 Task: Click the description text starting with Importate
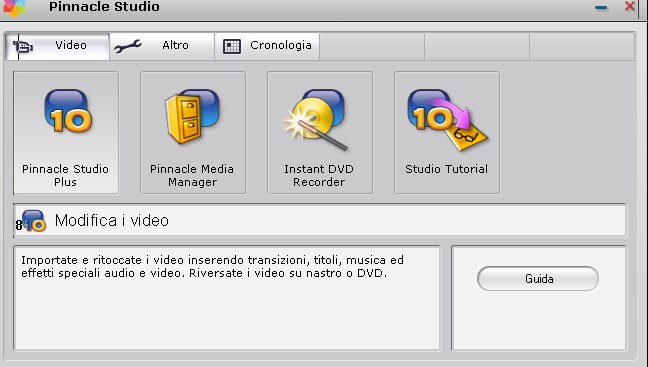212,267
